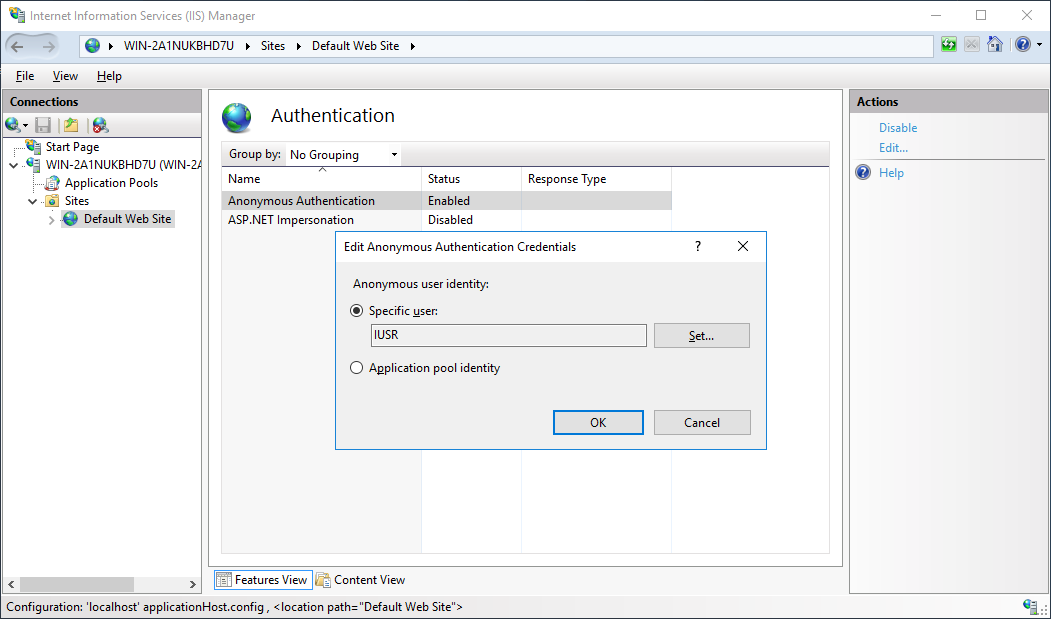Click the Set... button
This screenshot has height=619, width=1051.
pyautogui.click(x=701, y=336)
